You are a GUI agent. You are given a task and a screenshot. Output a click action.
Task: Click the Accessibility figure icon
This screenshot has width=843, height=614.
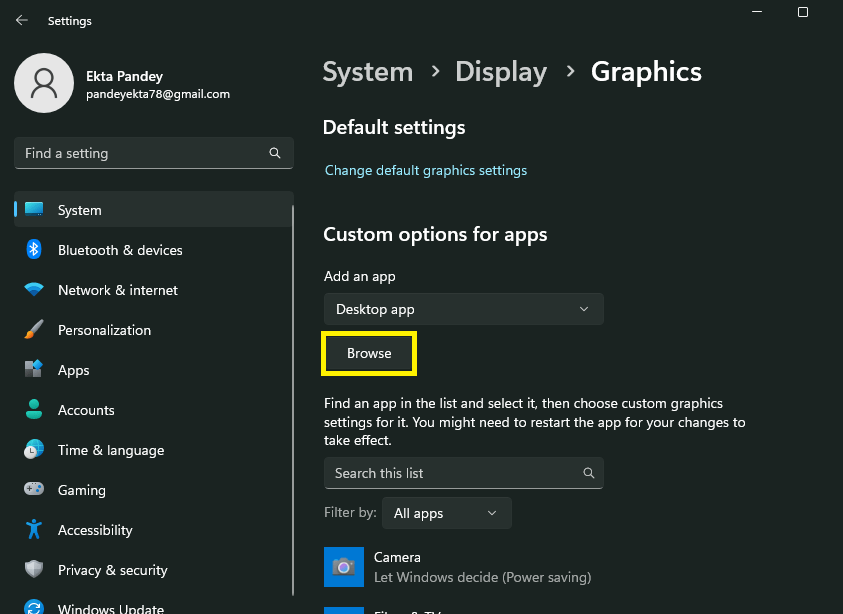point(34,530)
